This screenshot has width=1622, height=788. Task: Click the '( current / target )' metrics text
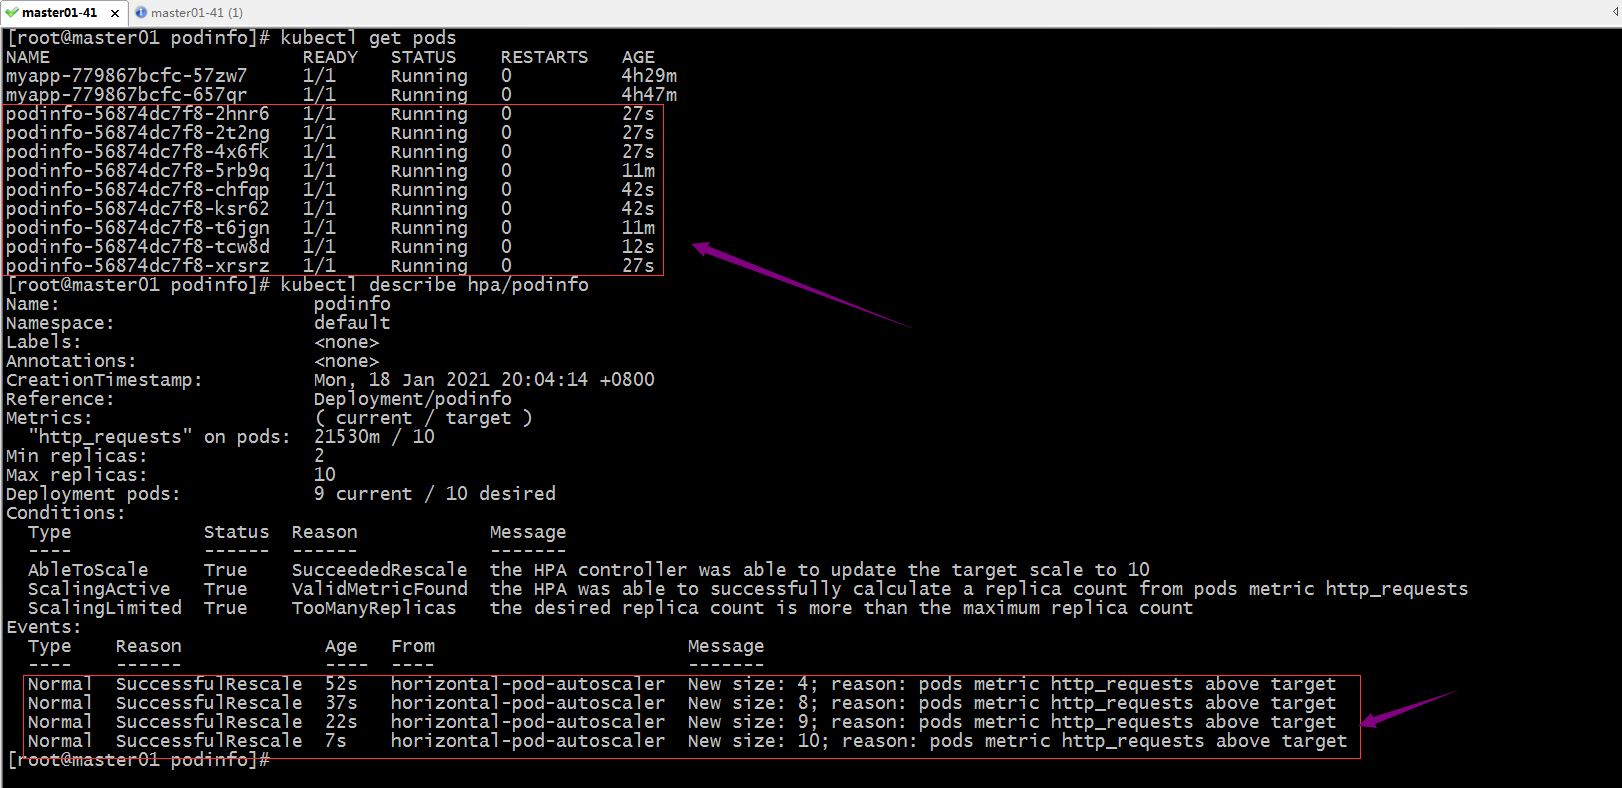coord(423,418)
